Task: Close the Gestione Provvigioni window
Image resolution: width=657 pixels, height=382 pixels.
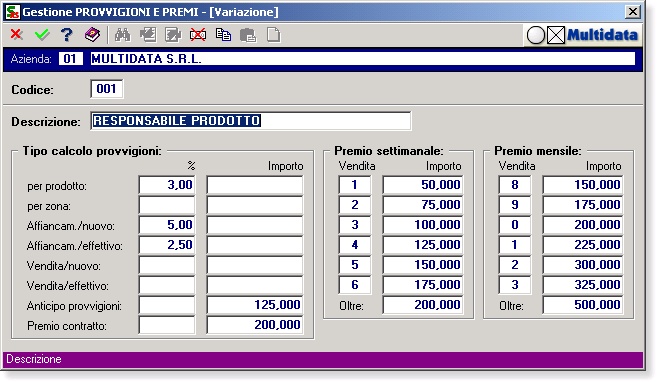Action: click(633, 12)
